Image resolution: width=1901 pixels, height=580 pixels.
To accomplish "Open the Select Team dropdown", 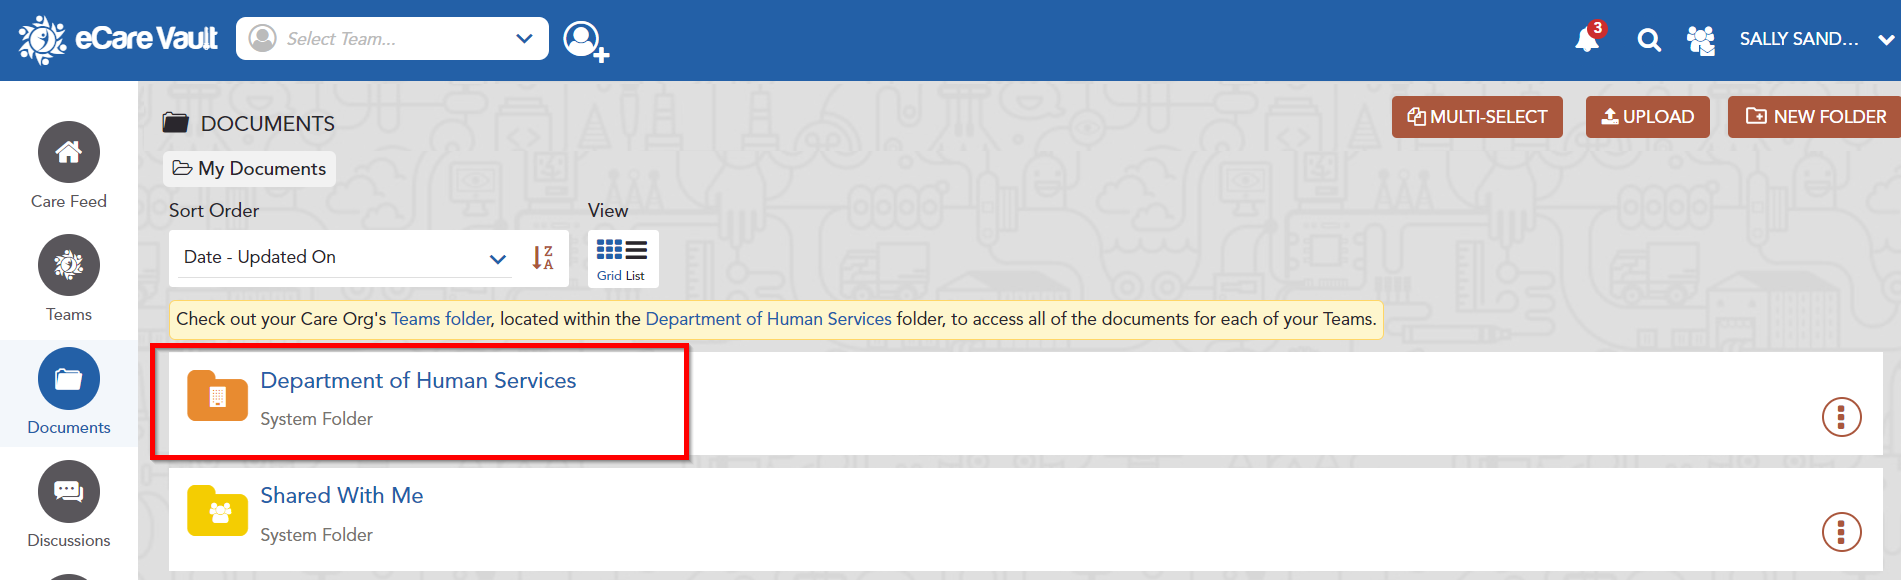I will point(392,39).
